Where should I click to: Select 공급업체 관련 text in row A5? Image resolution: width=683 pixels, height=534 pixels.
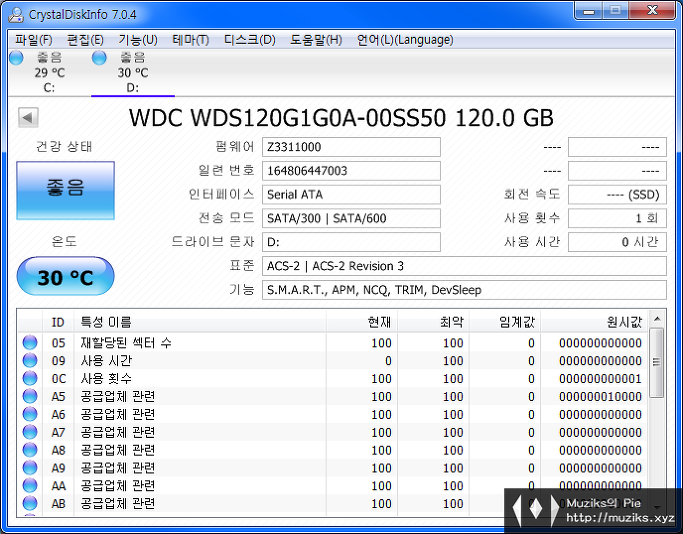118,396
